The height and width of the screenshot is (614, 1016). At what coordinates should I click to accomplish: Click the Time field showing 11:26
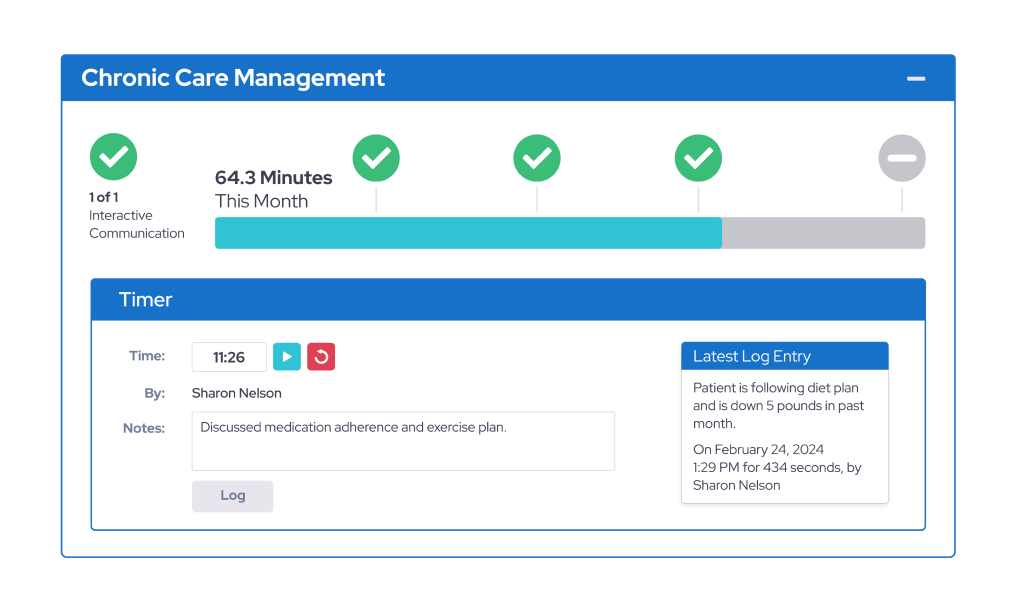[x=229, y=357]
